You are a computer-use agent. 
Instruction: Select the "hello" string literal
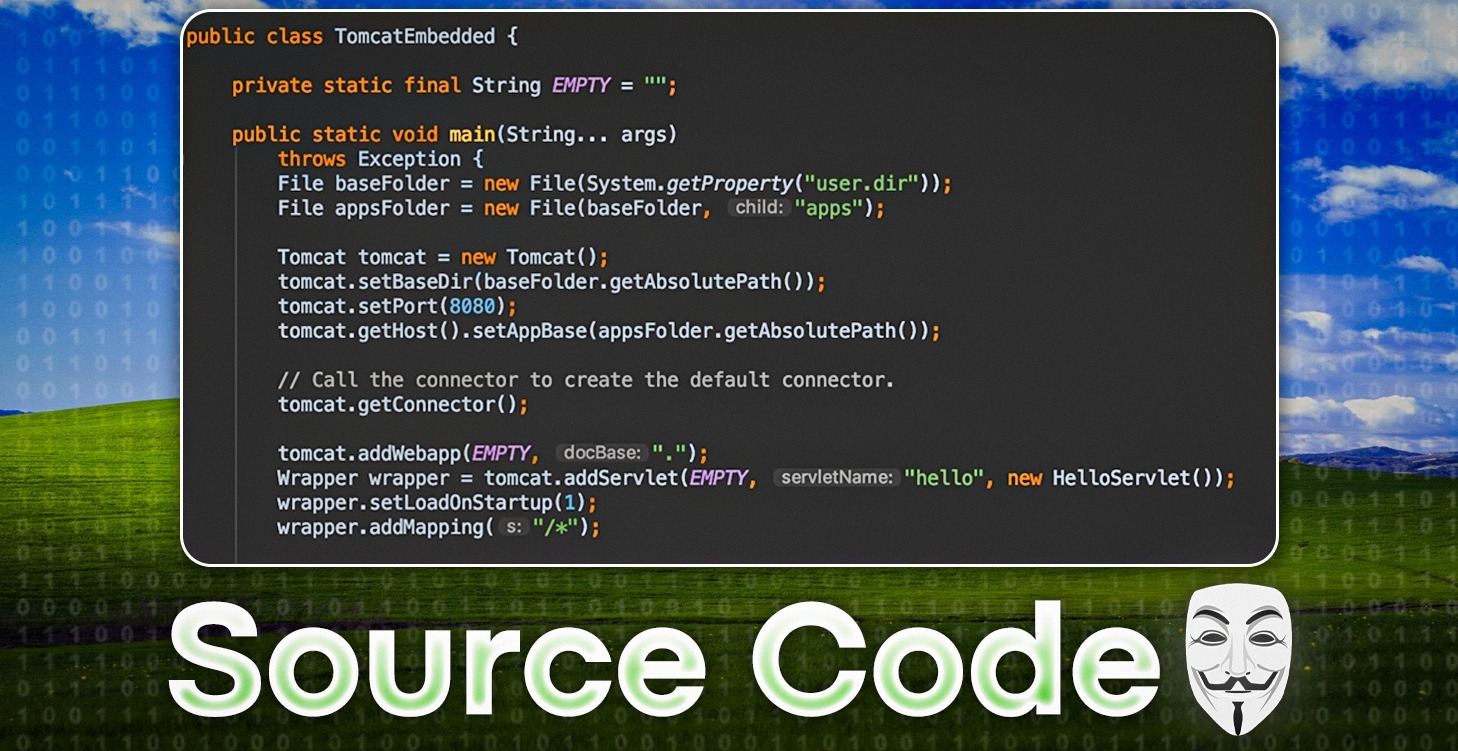(943, 478)
